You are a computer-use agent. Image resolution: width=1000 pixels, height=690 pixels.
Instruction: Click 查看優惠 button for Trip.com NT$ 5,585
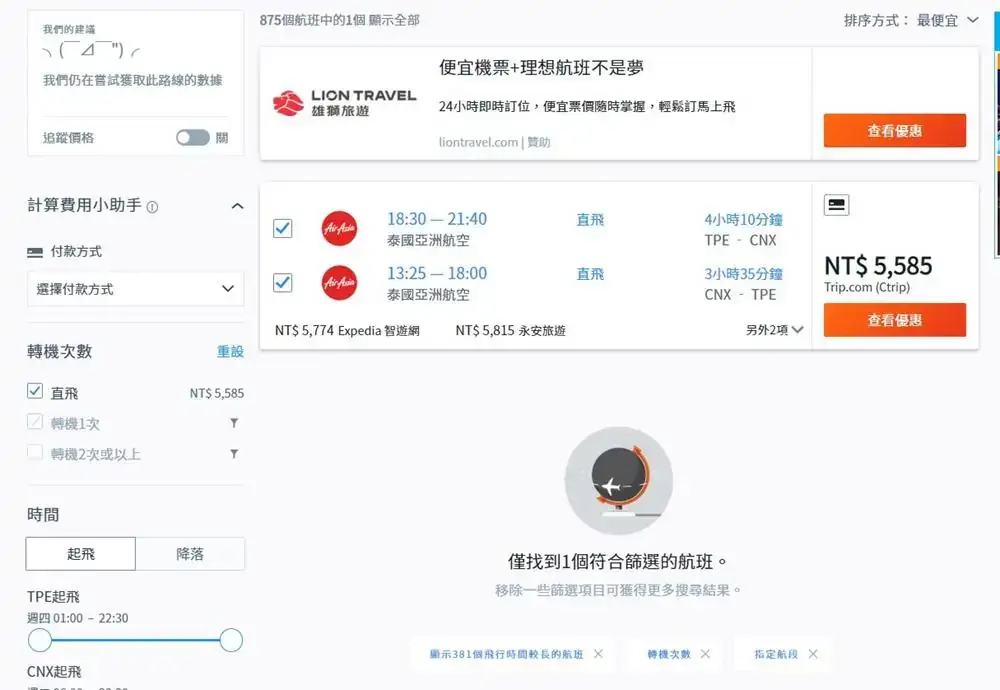(x=895, y=320)
